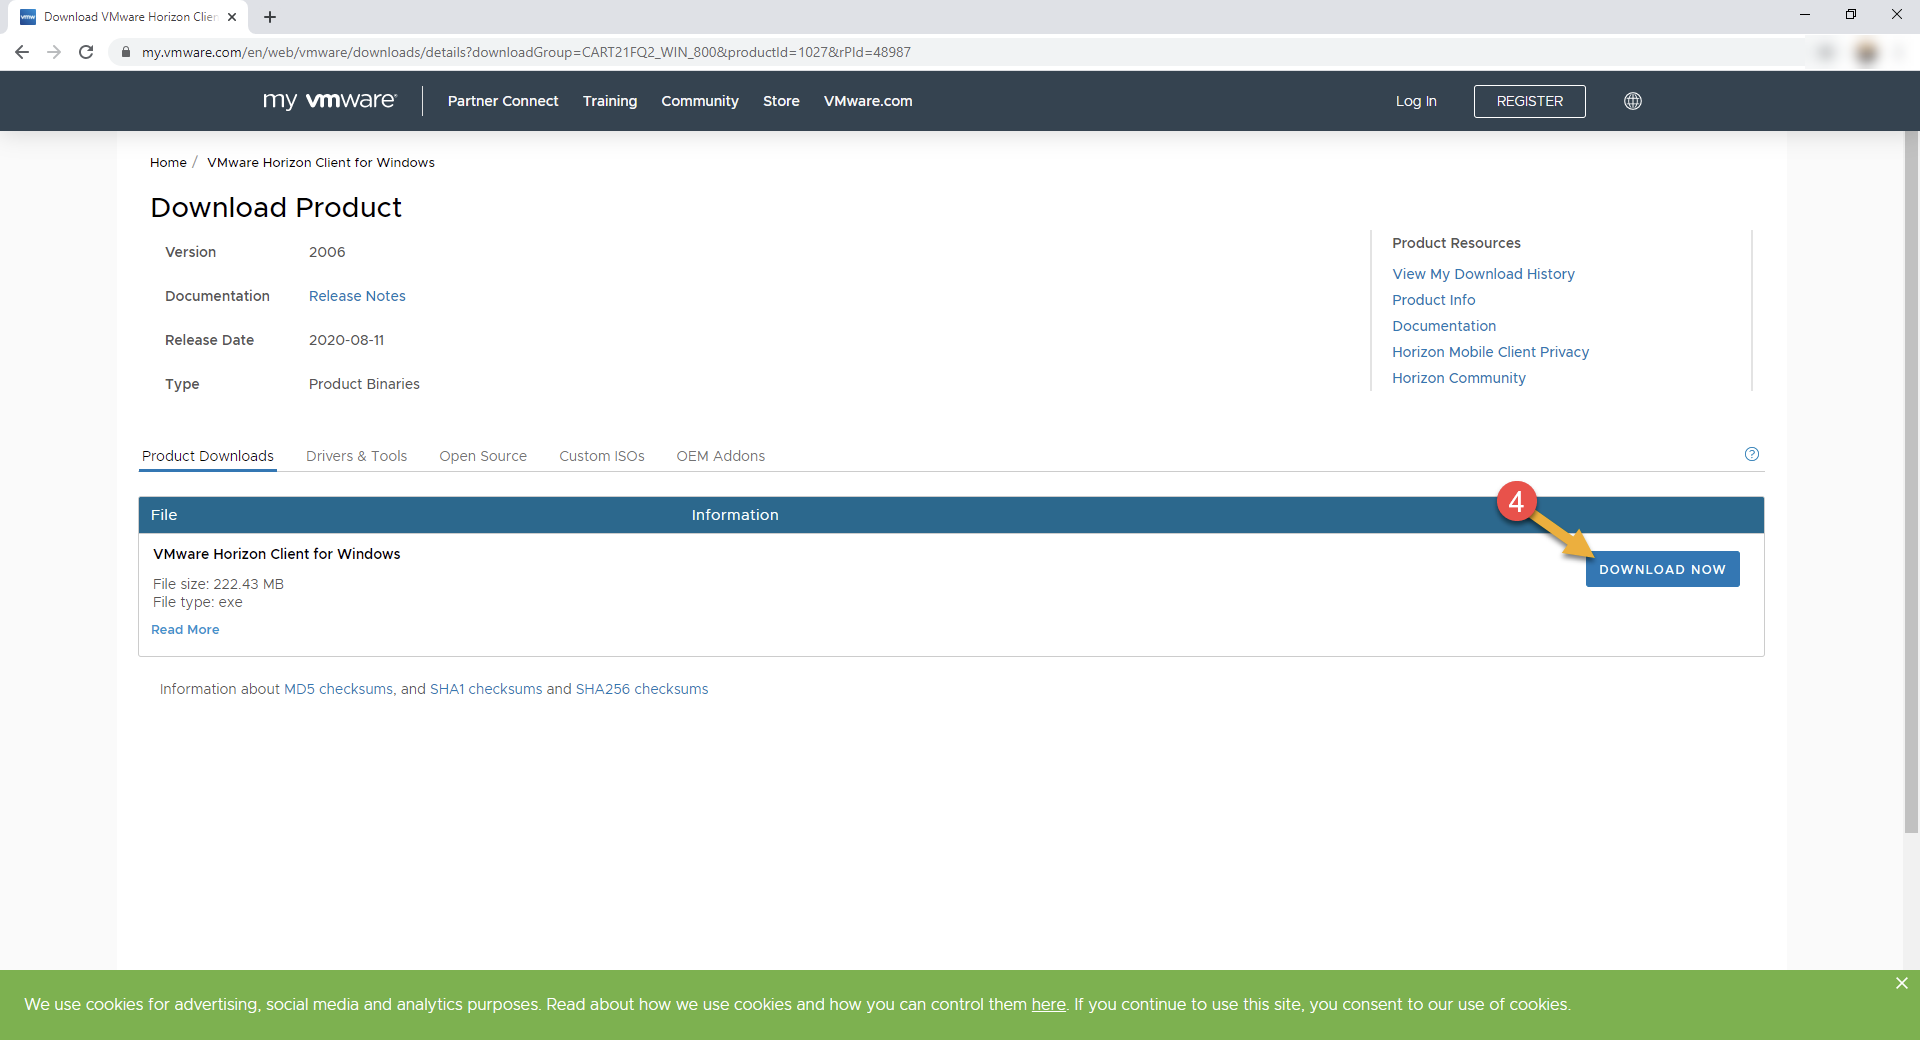Viewport: 1920px width, 1040px height.
Task: Click the padlock site security icon
Action: pos(126,52)
